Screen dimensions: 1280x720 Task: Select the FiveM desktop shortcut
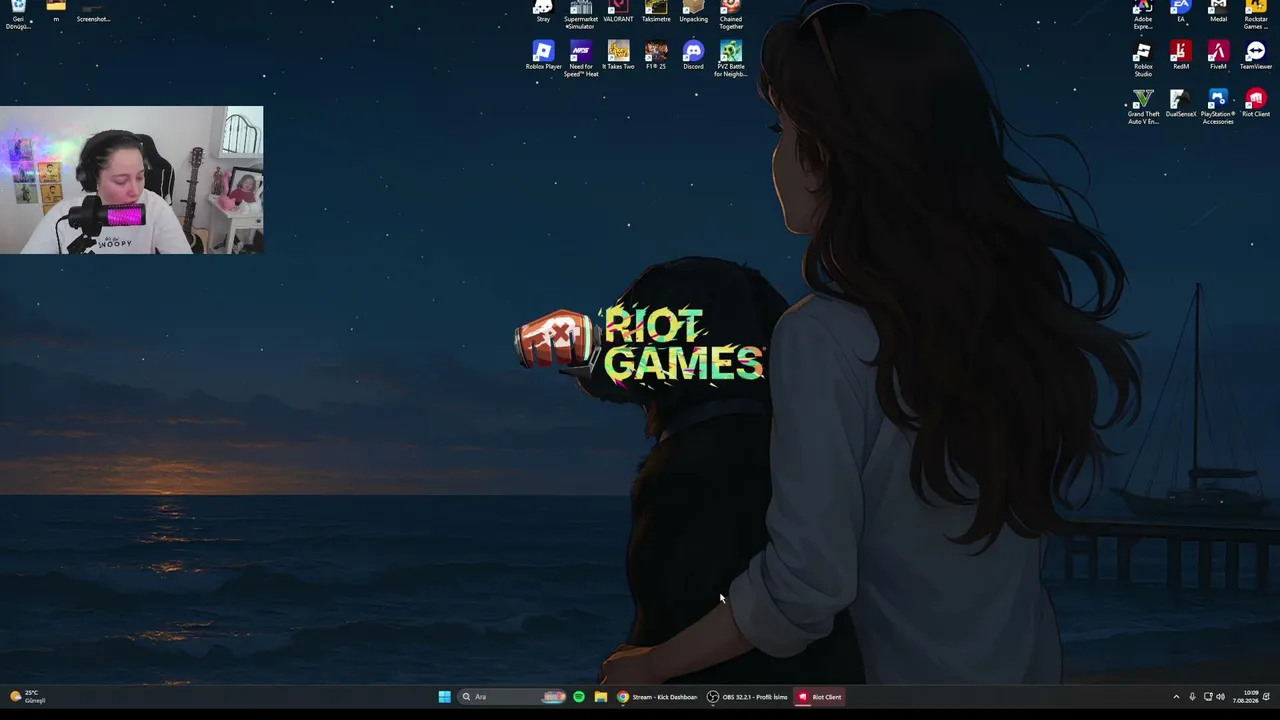tap(1218, 56)
